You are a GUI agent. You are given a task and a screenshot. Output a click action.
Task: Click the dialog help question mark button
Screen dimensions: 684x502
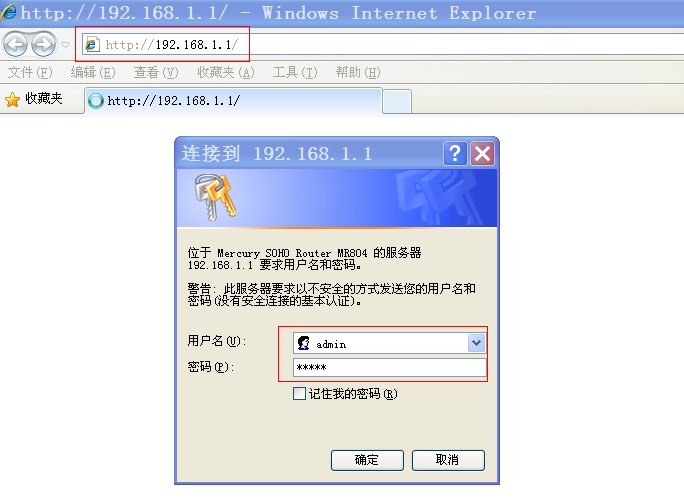(x=455, y=153)
